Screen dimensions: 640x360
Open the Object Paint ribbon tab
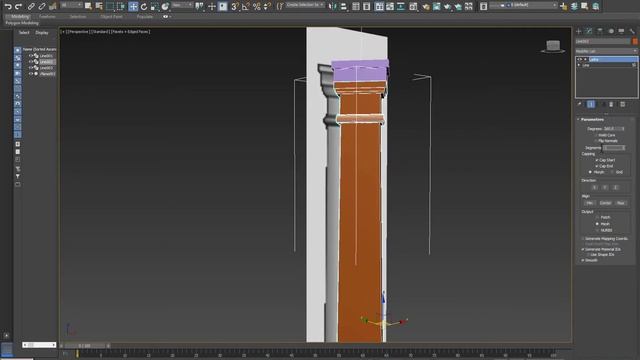111,17
